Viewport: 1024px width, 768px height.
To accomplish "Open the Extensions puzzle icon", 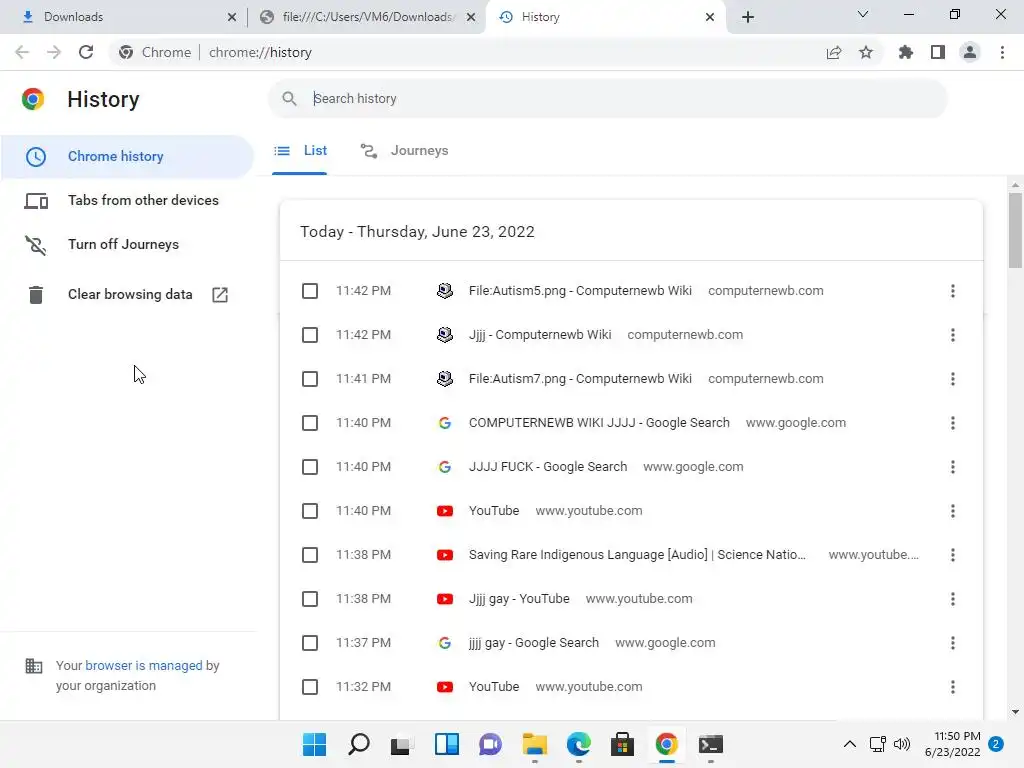I will click(906, 52).
